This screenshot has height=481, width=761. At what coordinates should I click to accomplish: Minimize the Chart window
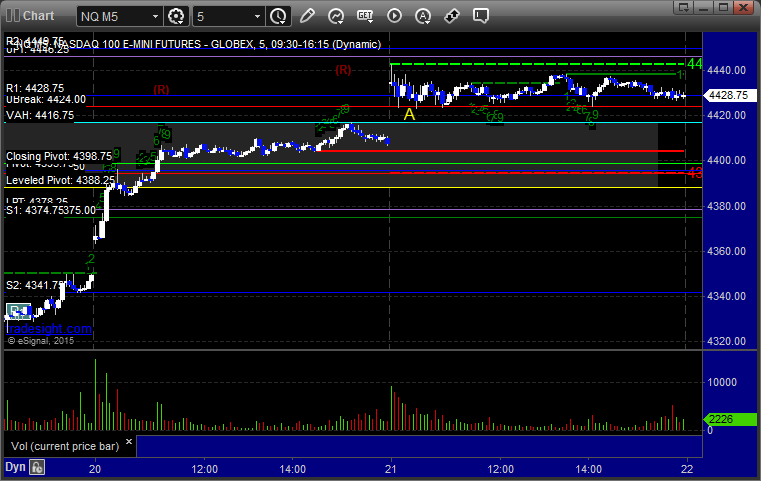[x=704, y=7]
